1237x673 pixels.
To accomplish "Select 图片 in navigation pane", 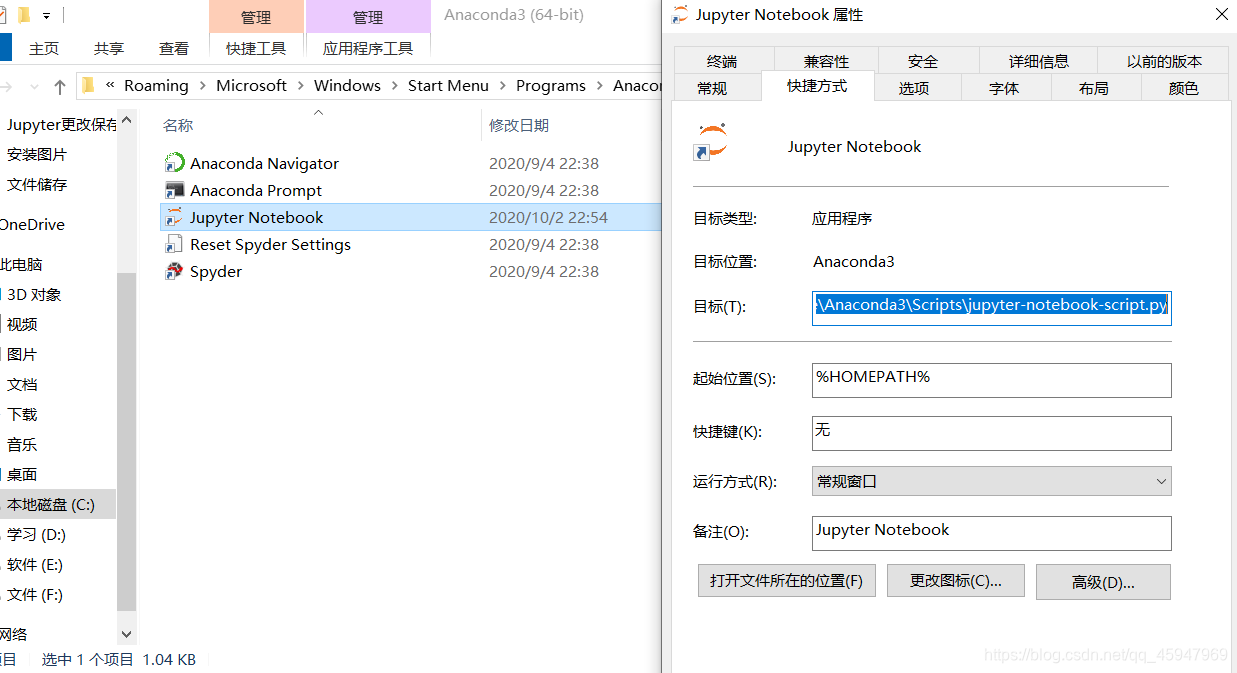I will click(x=22, y=354).
